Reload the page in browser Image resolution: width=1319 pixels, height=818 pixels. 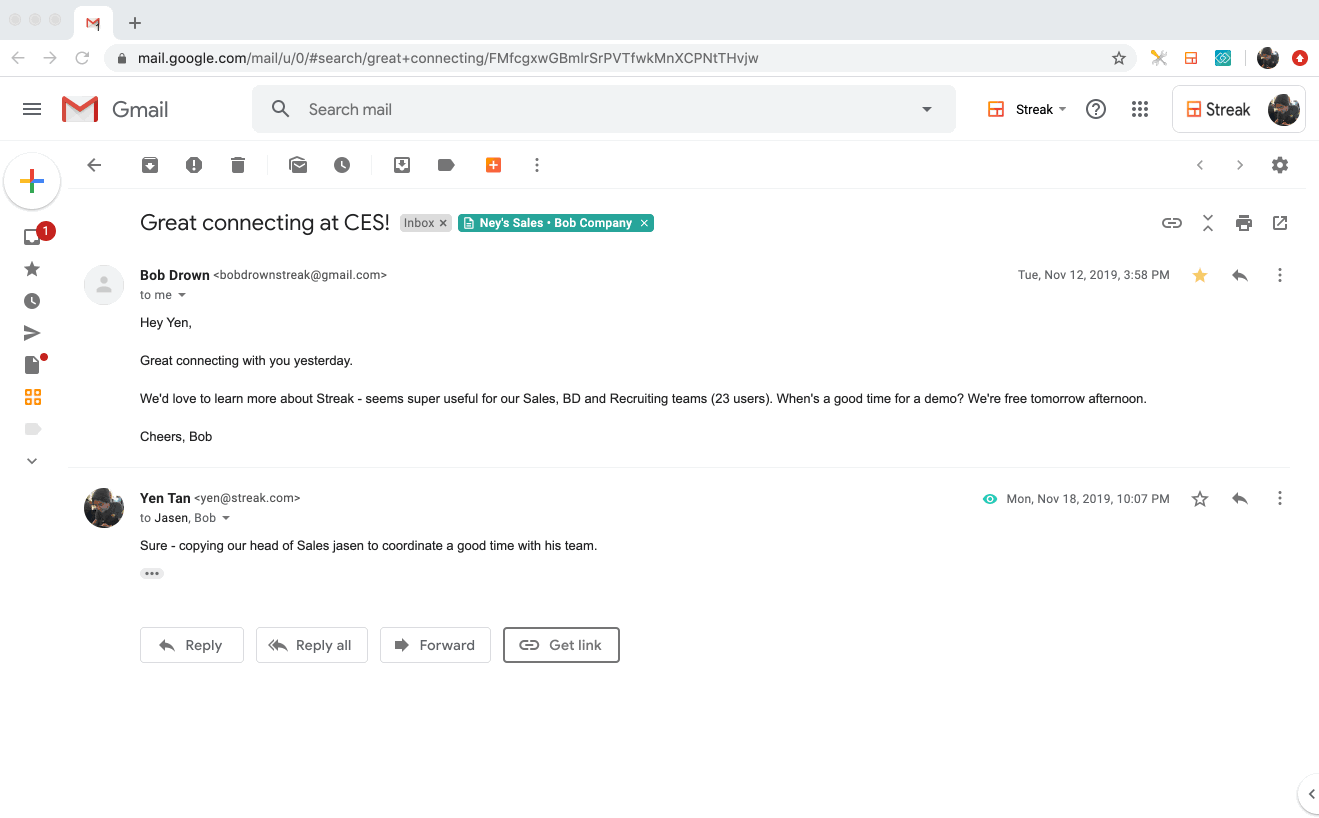tap(82, 58)
